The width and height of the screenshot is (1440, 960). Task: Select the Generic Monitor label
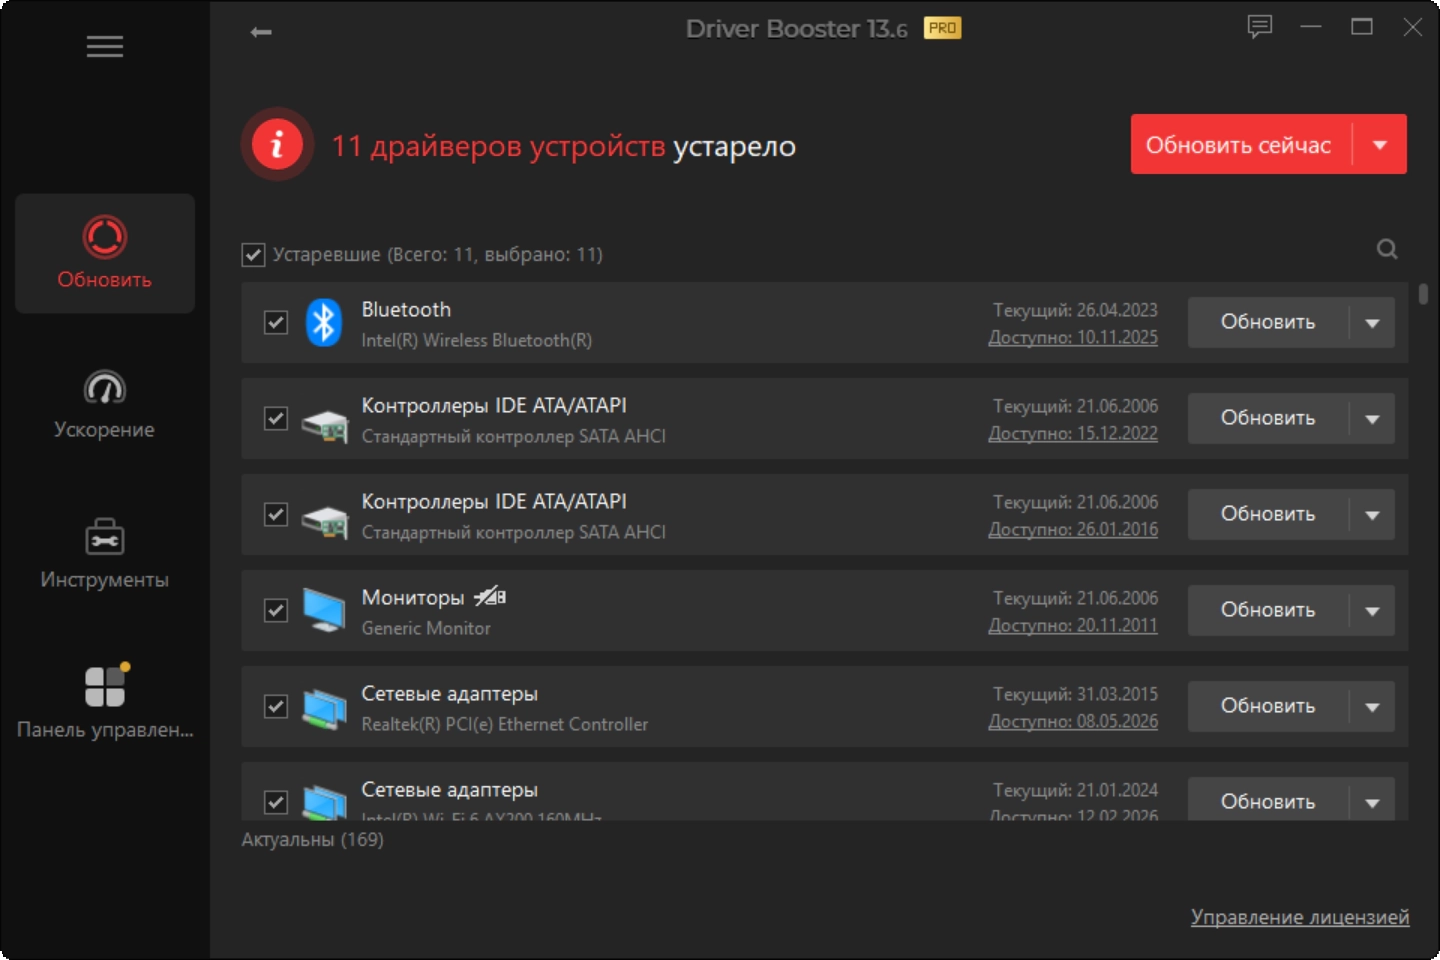click(x=426, y=629)
